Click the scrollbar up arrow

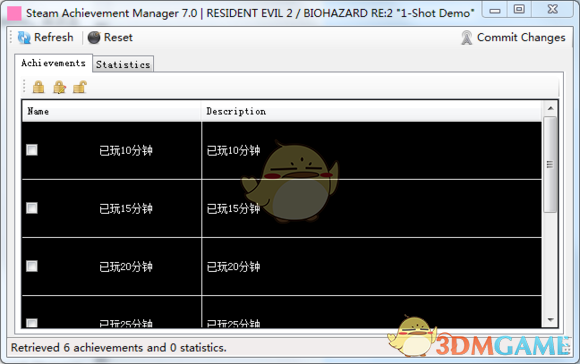[550, 108]
